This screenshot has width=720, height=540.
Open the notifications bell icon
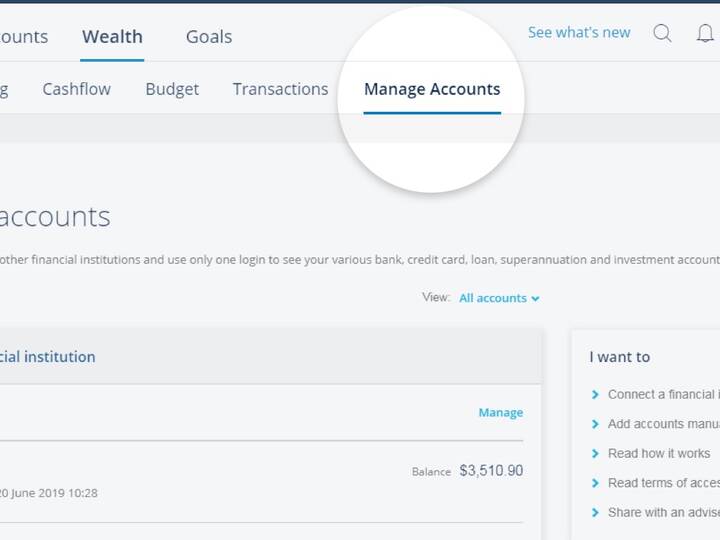coord(705,33)
